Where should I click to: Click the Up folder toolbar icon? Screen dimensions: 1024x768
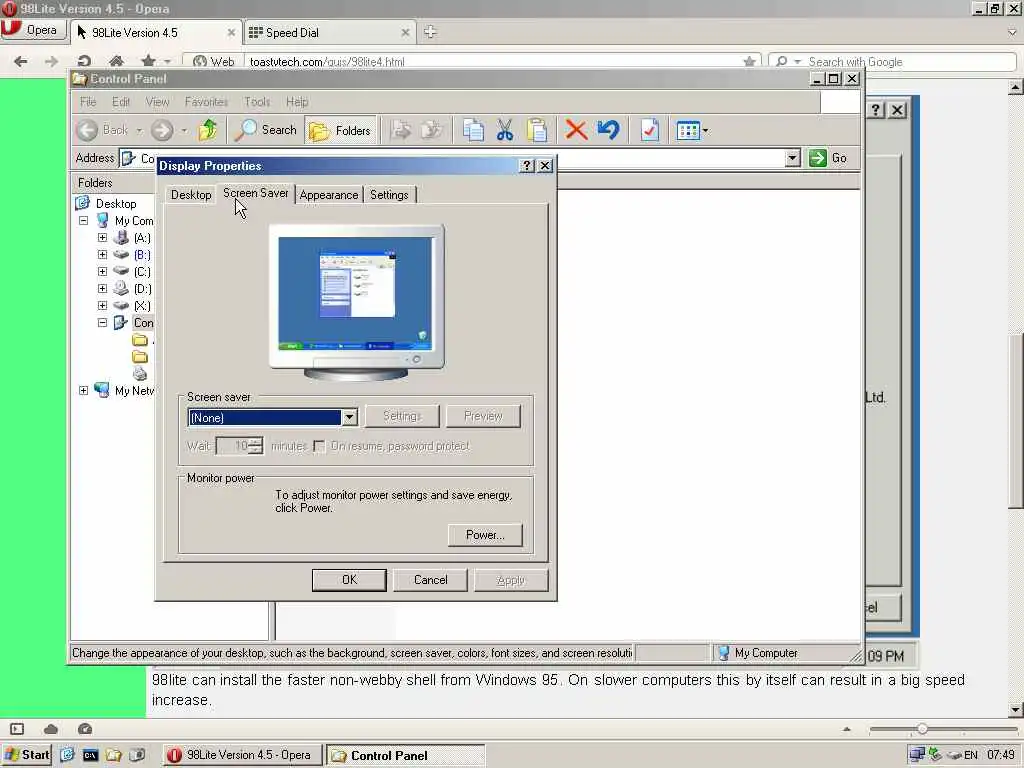208,130
